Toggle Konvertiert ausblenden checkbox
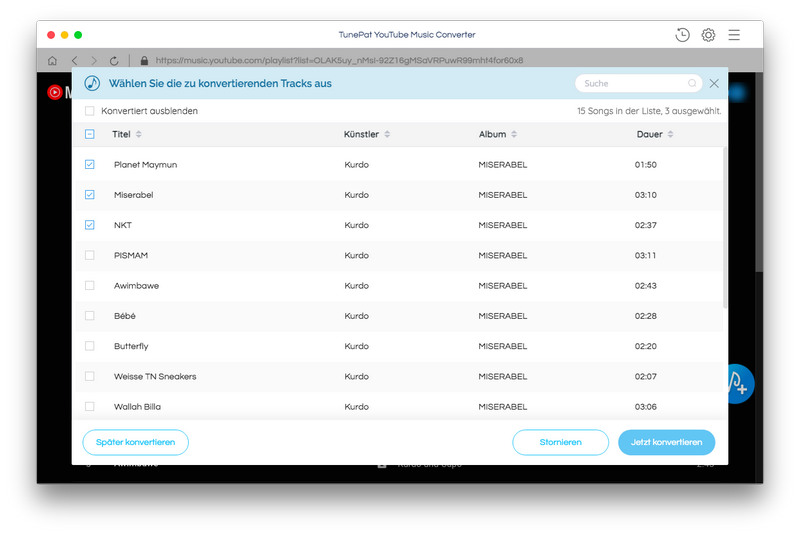 click(90, 111)
